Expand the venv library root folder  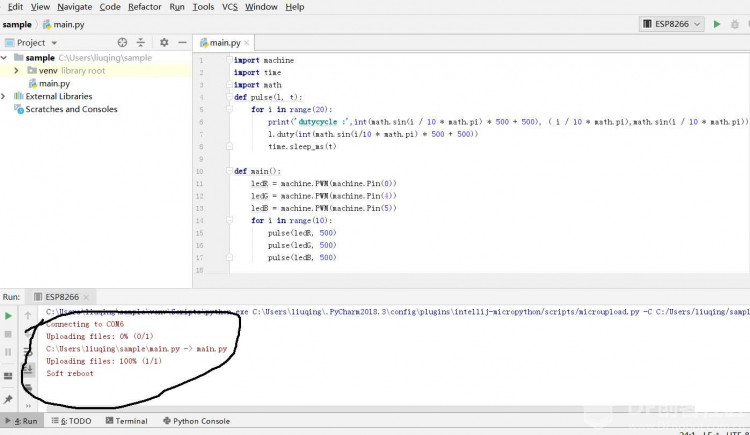coord(16,70)
